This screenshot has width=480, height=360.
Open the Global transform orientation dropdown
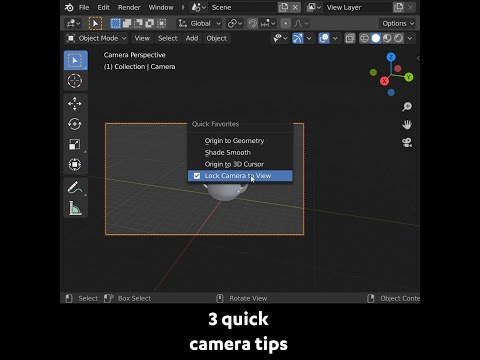pos(199,23)
